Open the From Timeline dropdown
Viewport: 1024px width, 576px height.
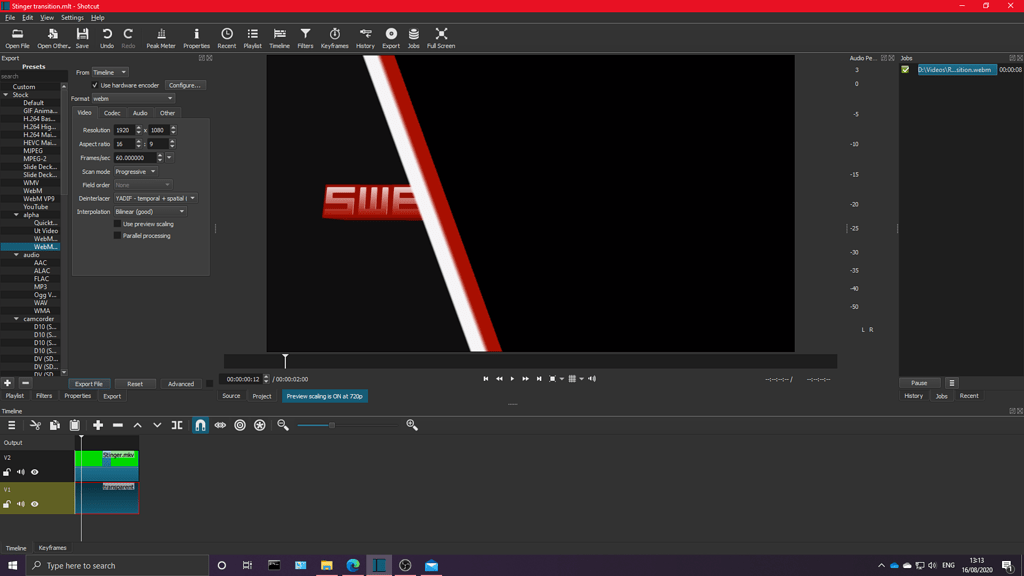110,72
